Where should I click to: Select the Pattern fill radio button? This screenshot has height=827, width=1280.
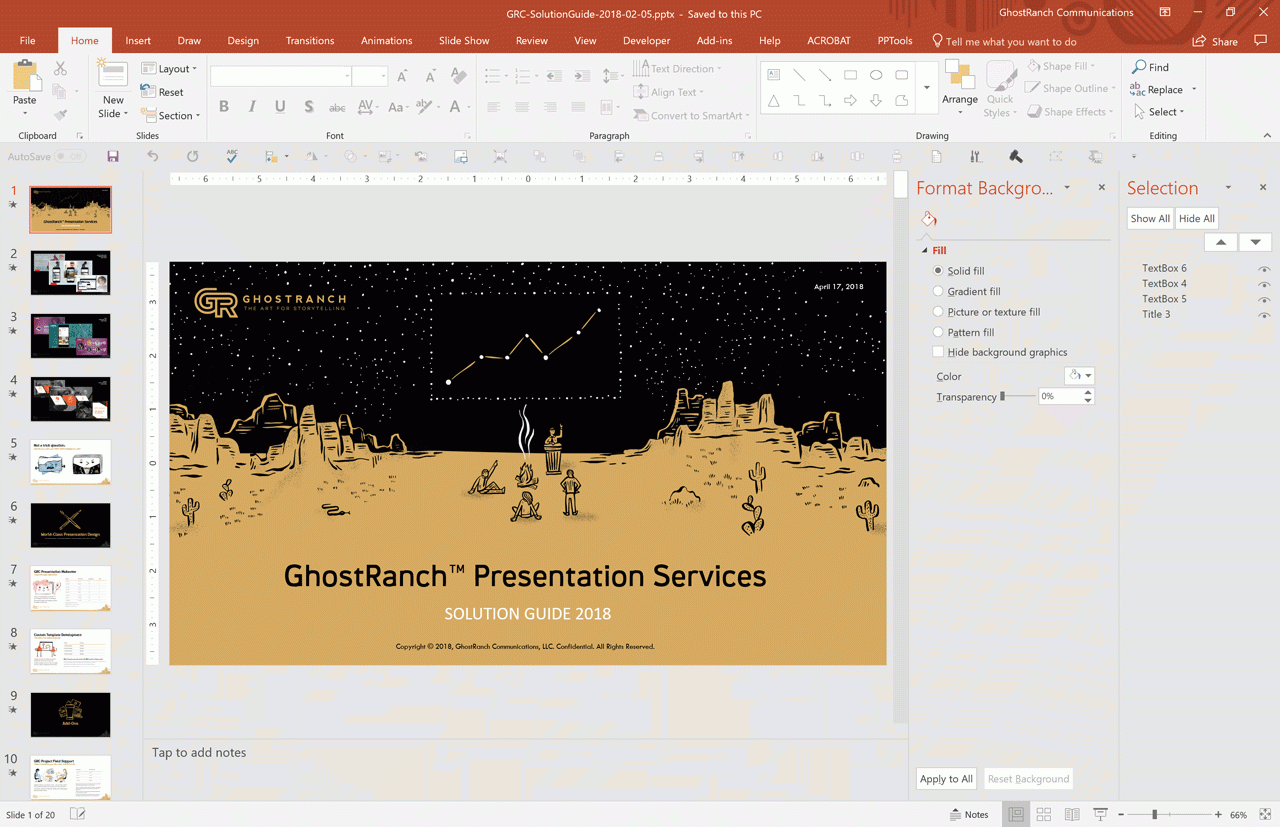[938, 332]
